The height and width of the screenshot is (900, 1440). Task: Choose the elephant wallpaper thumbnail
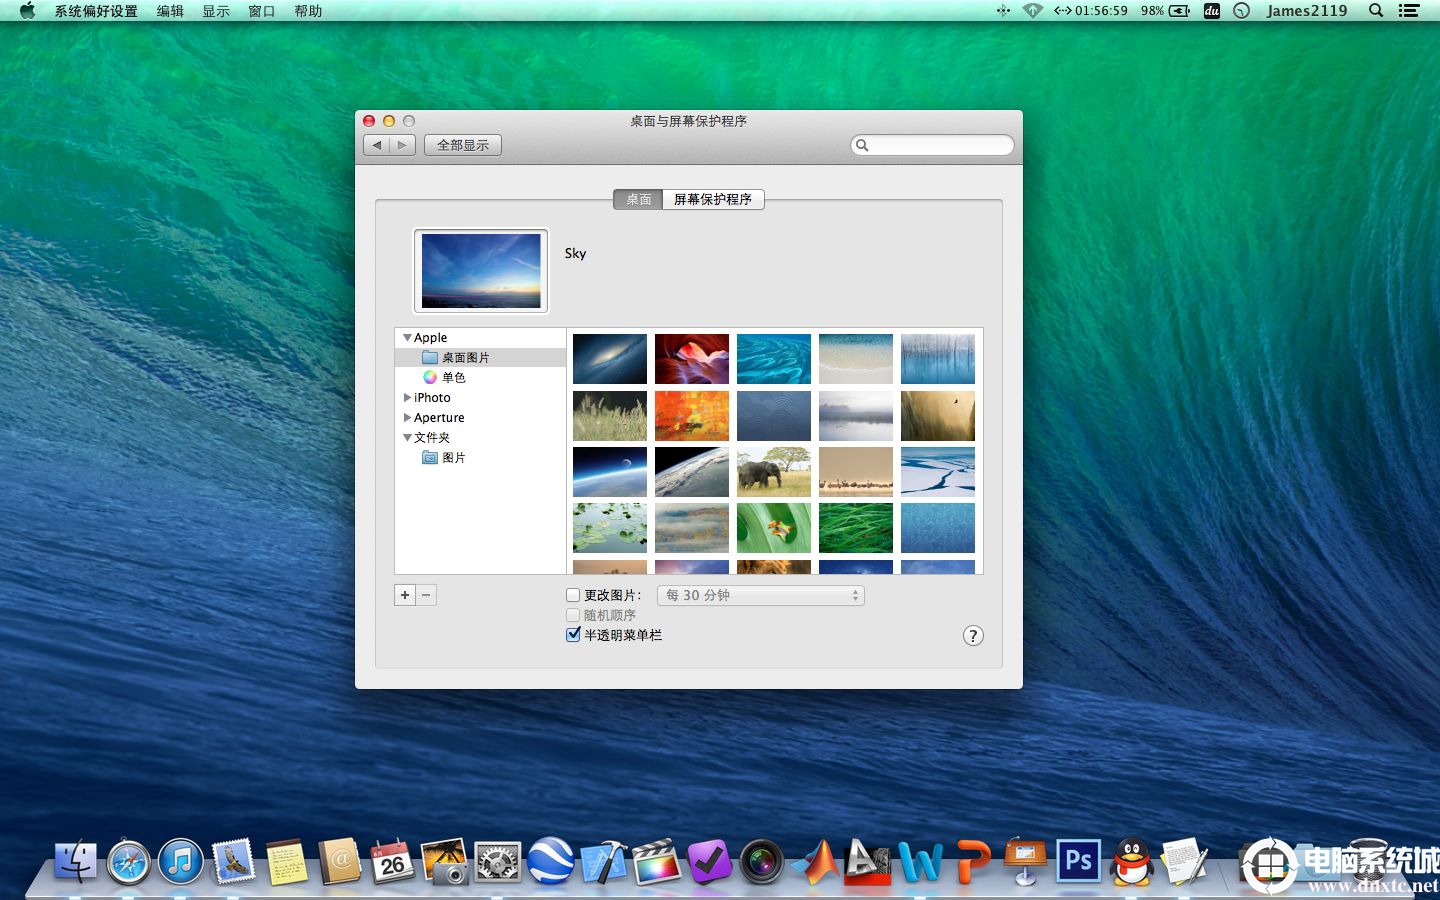tap(774, 472)
